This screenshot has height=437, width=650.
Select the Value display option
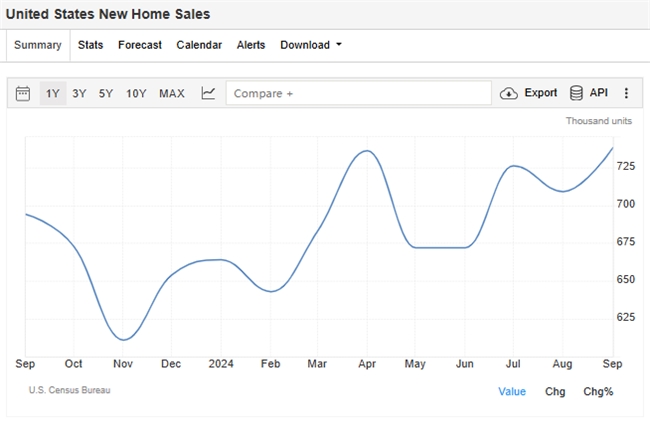tap(512, 391)
